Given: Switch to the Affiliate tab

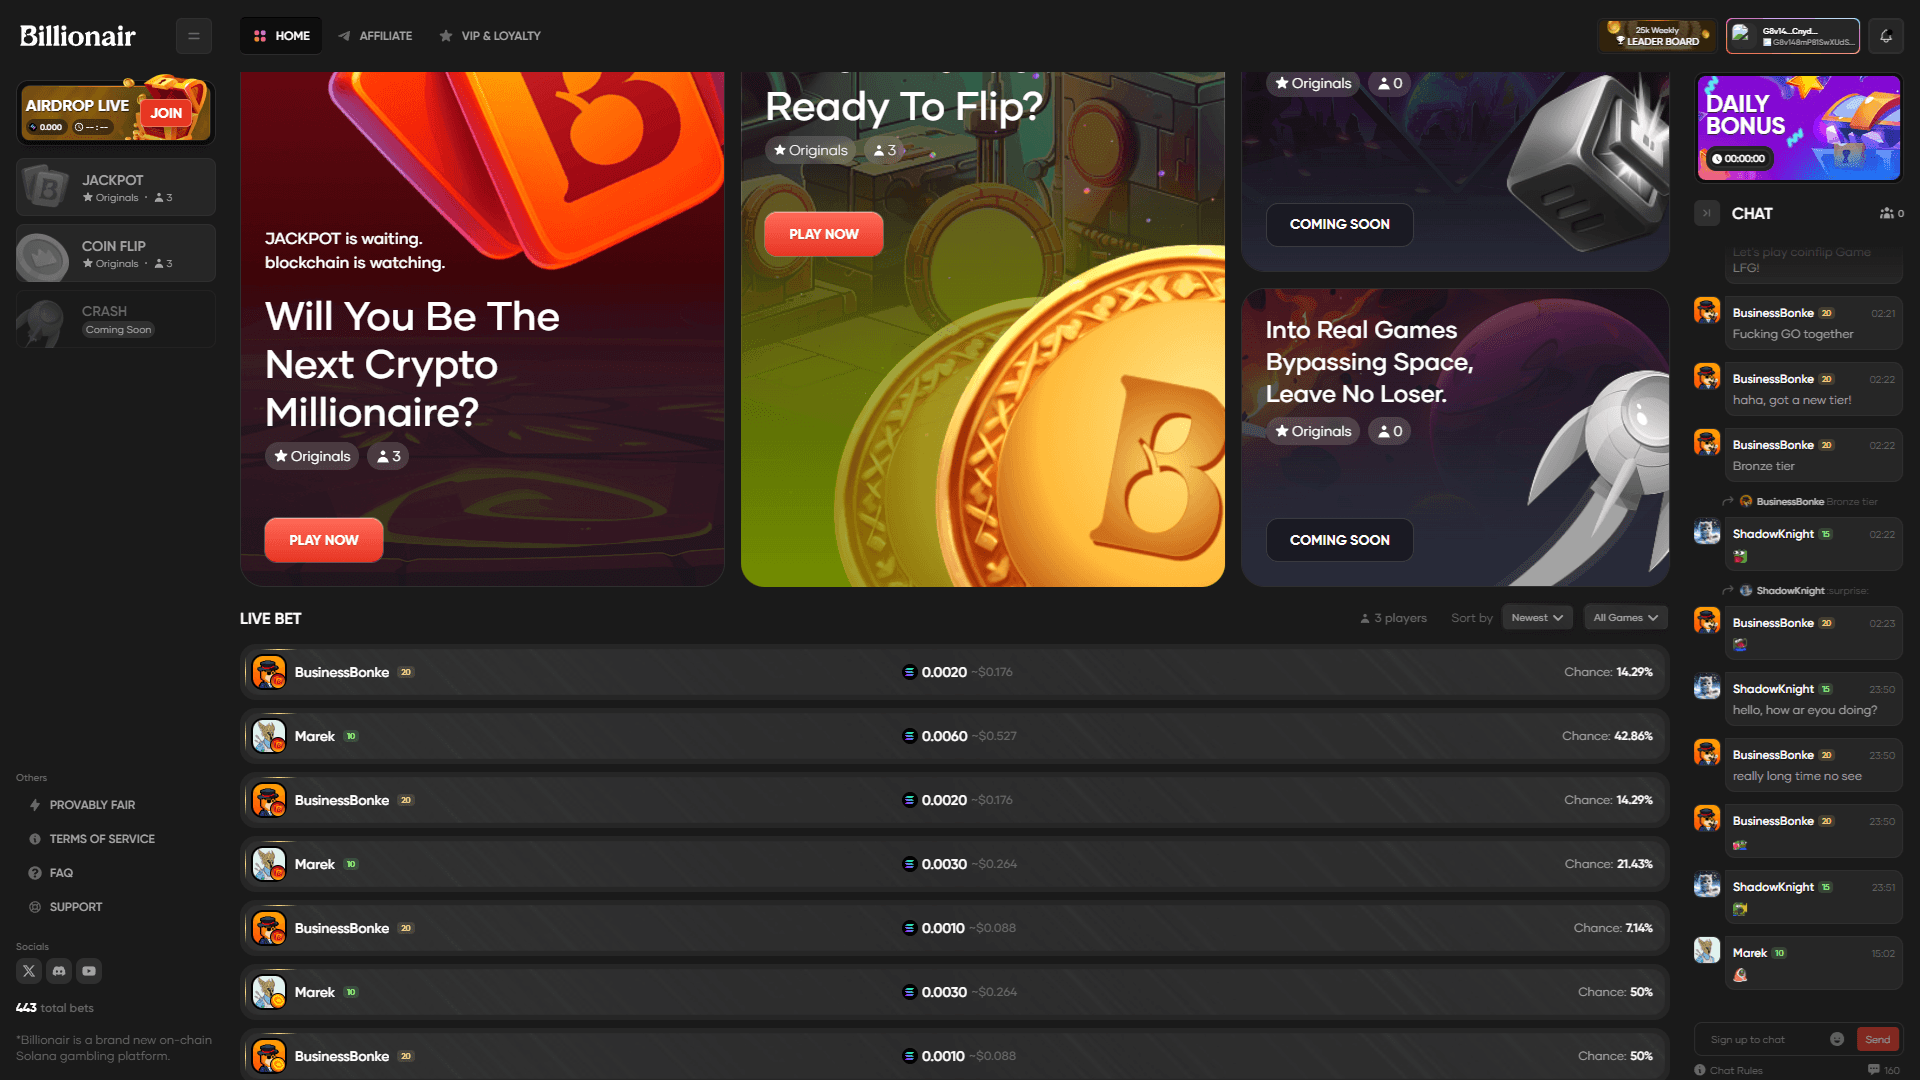Looking at the screenshot, I should 375,36.
